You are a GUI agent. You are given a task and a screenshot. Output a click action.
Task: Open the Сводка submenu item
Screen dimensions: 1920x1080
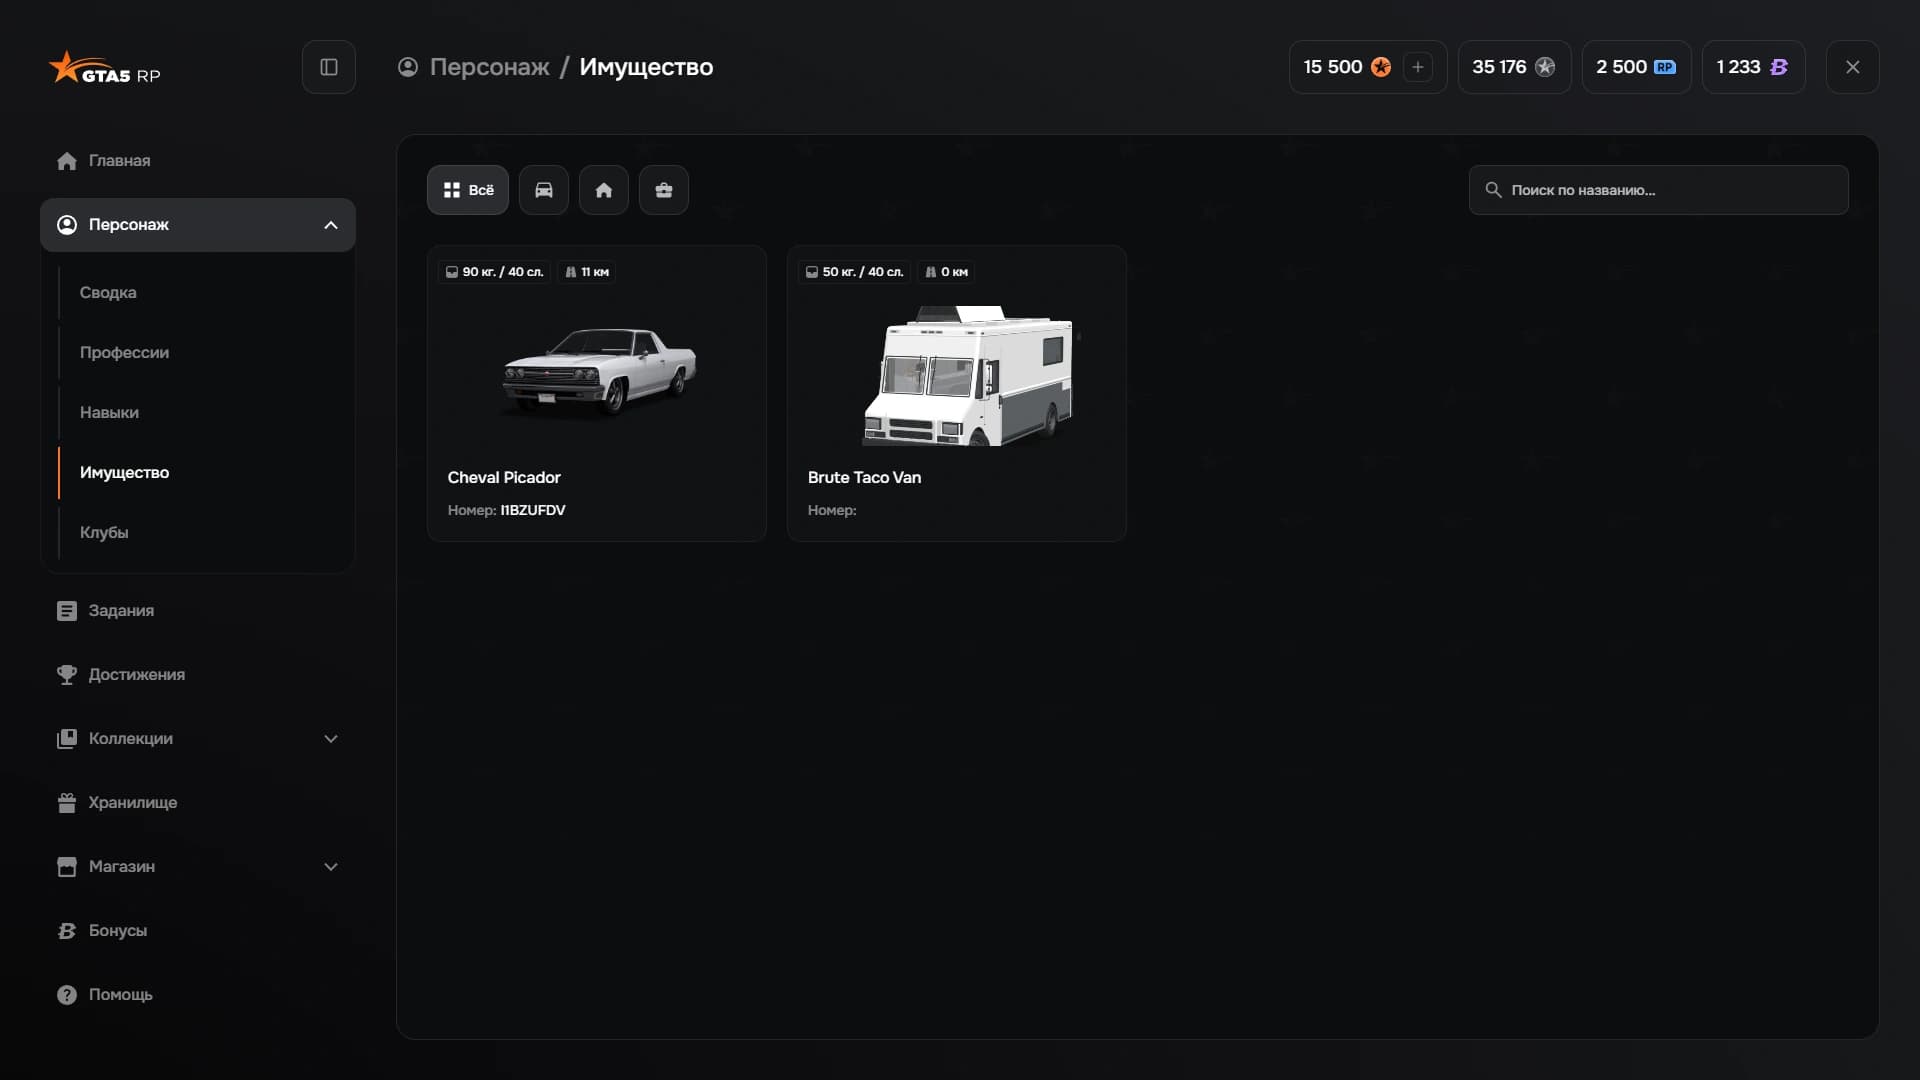click(108, 293)
